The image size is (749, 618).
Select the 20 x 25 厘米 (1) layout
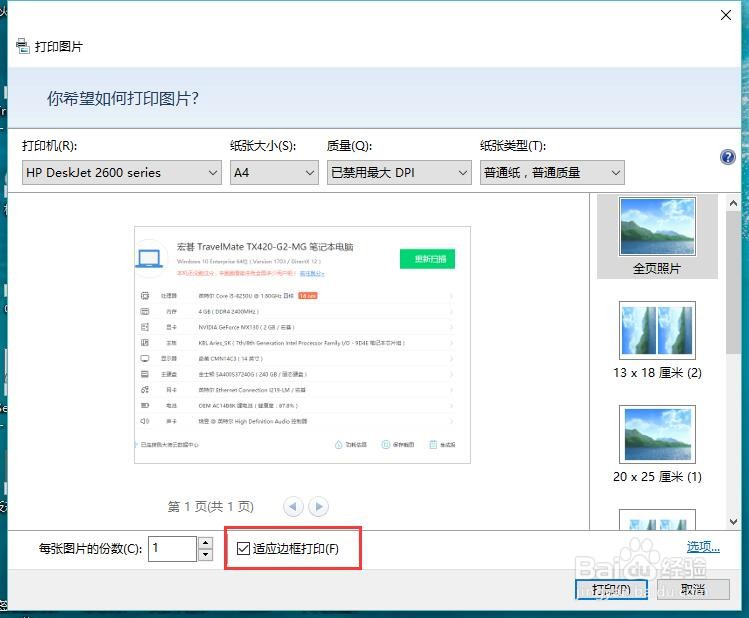pos(657,444)
